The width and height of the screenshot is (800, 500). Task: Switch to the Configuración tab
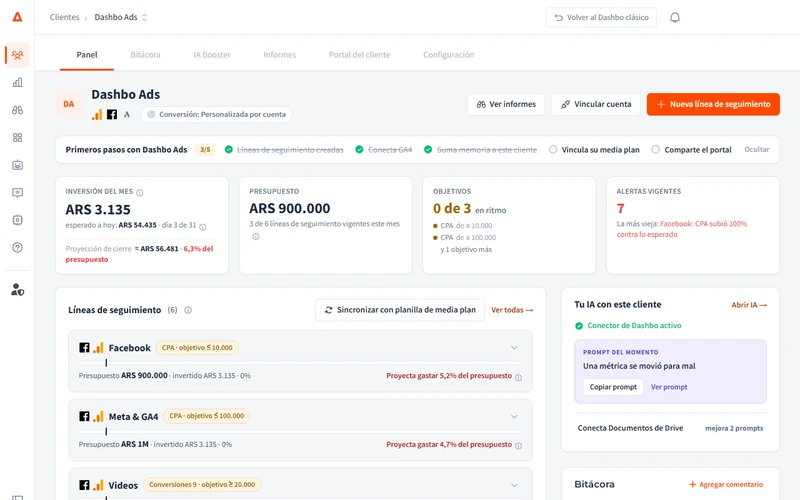(x=448, y=55)
